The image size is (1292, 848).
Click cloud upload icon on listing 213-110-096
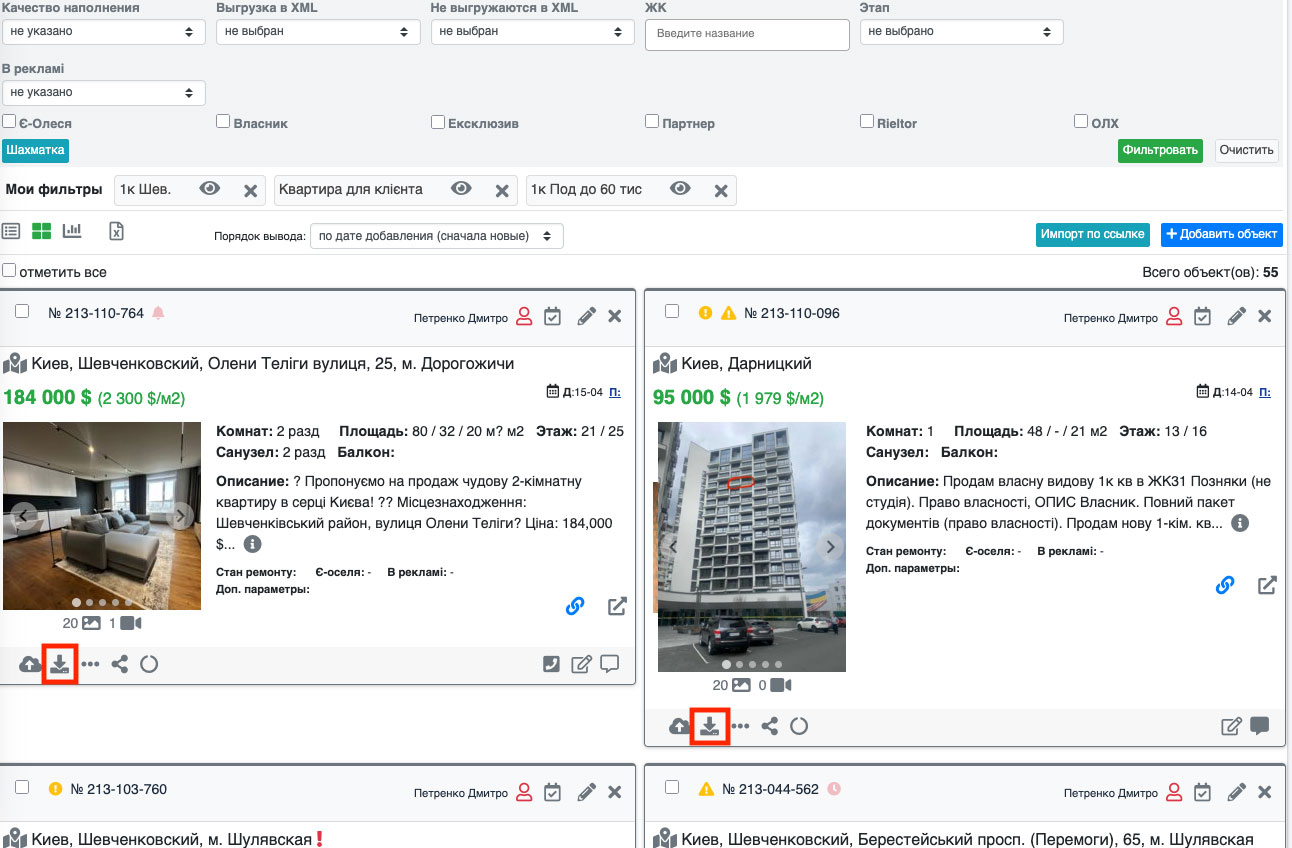[x=679, y=727]
